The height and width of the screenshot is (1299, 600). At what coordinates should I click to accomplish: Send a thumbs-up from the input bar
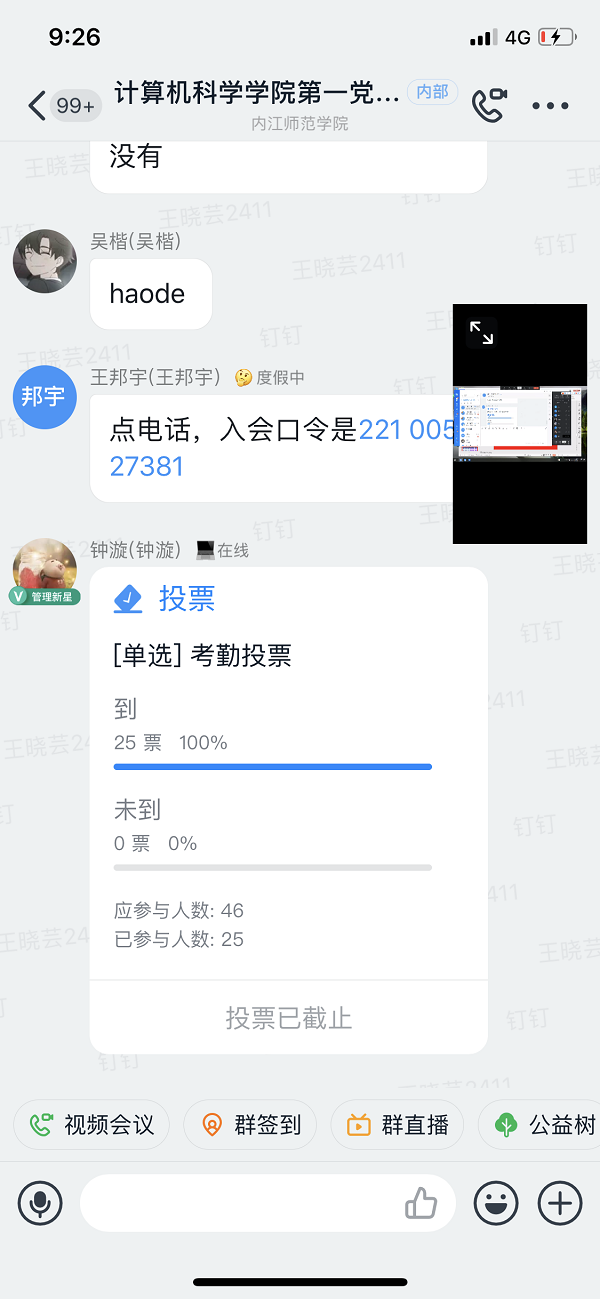coord(421,1203)
